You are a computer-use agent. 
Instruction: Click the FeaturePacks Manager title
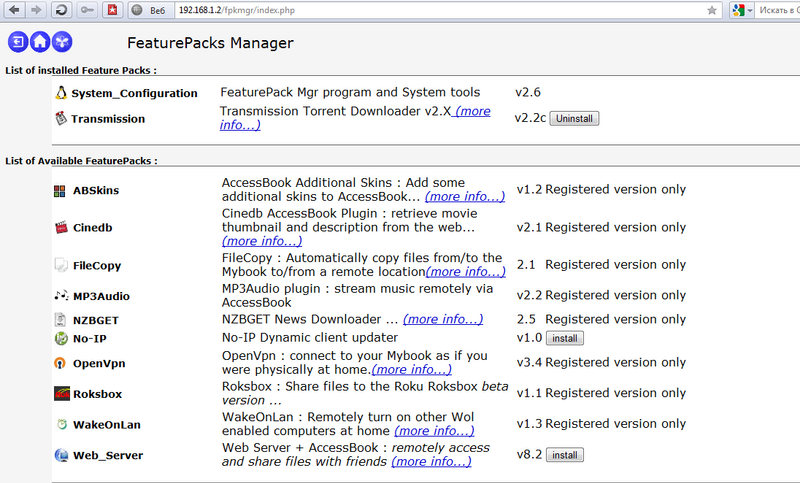(210, 43)
